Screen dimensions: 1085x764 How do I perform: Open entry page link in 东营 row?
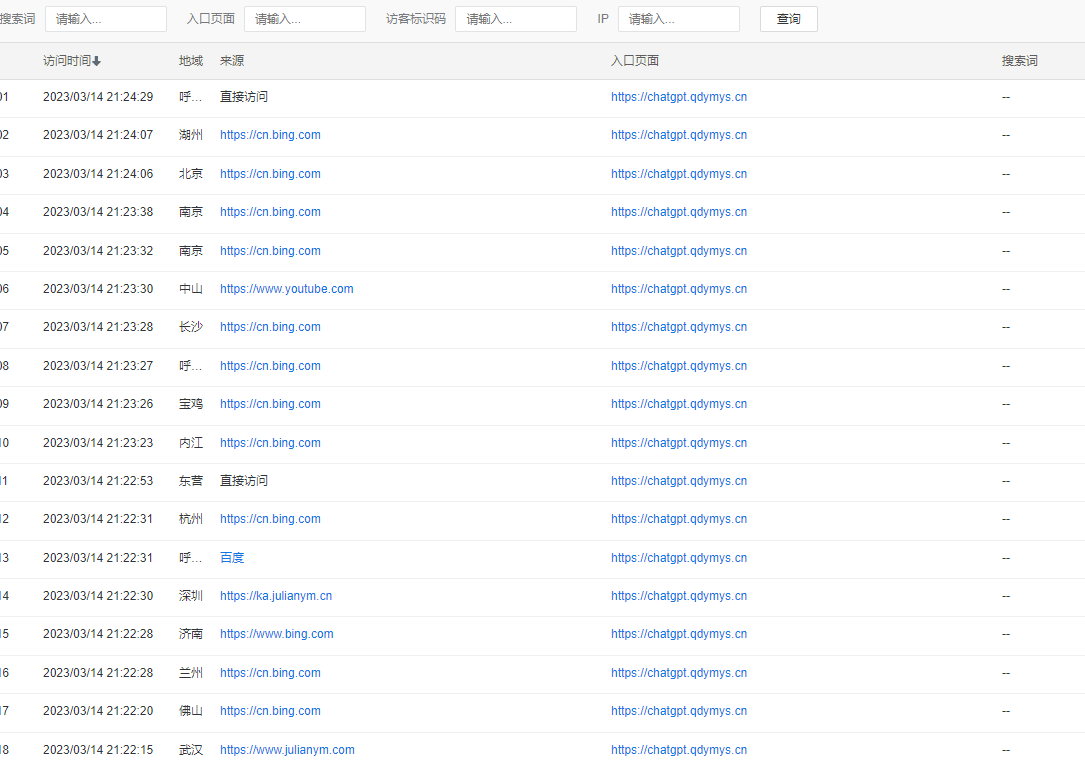679,481
